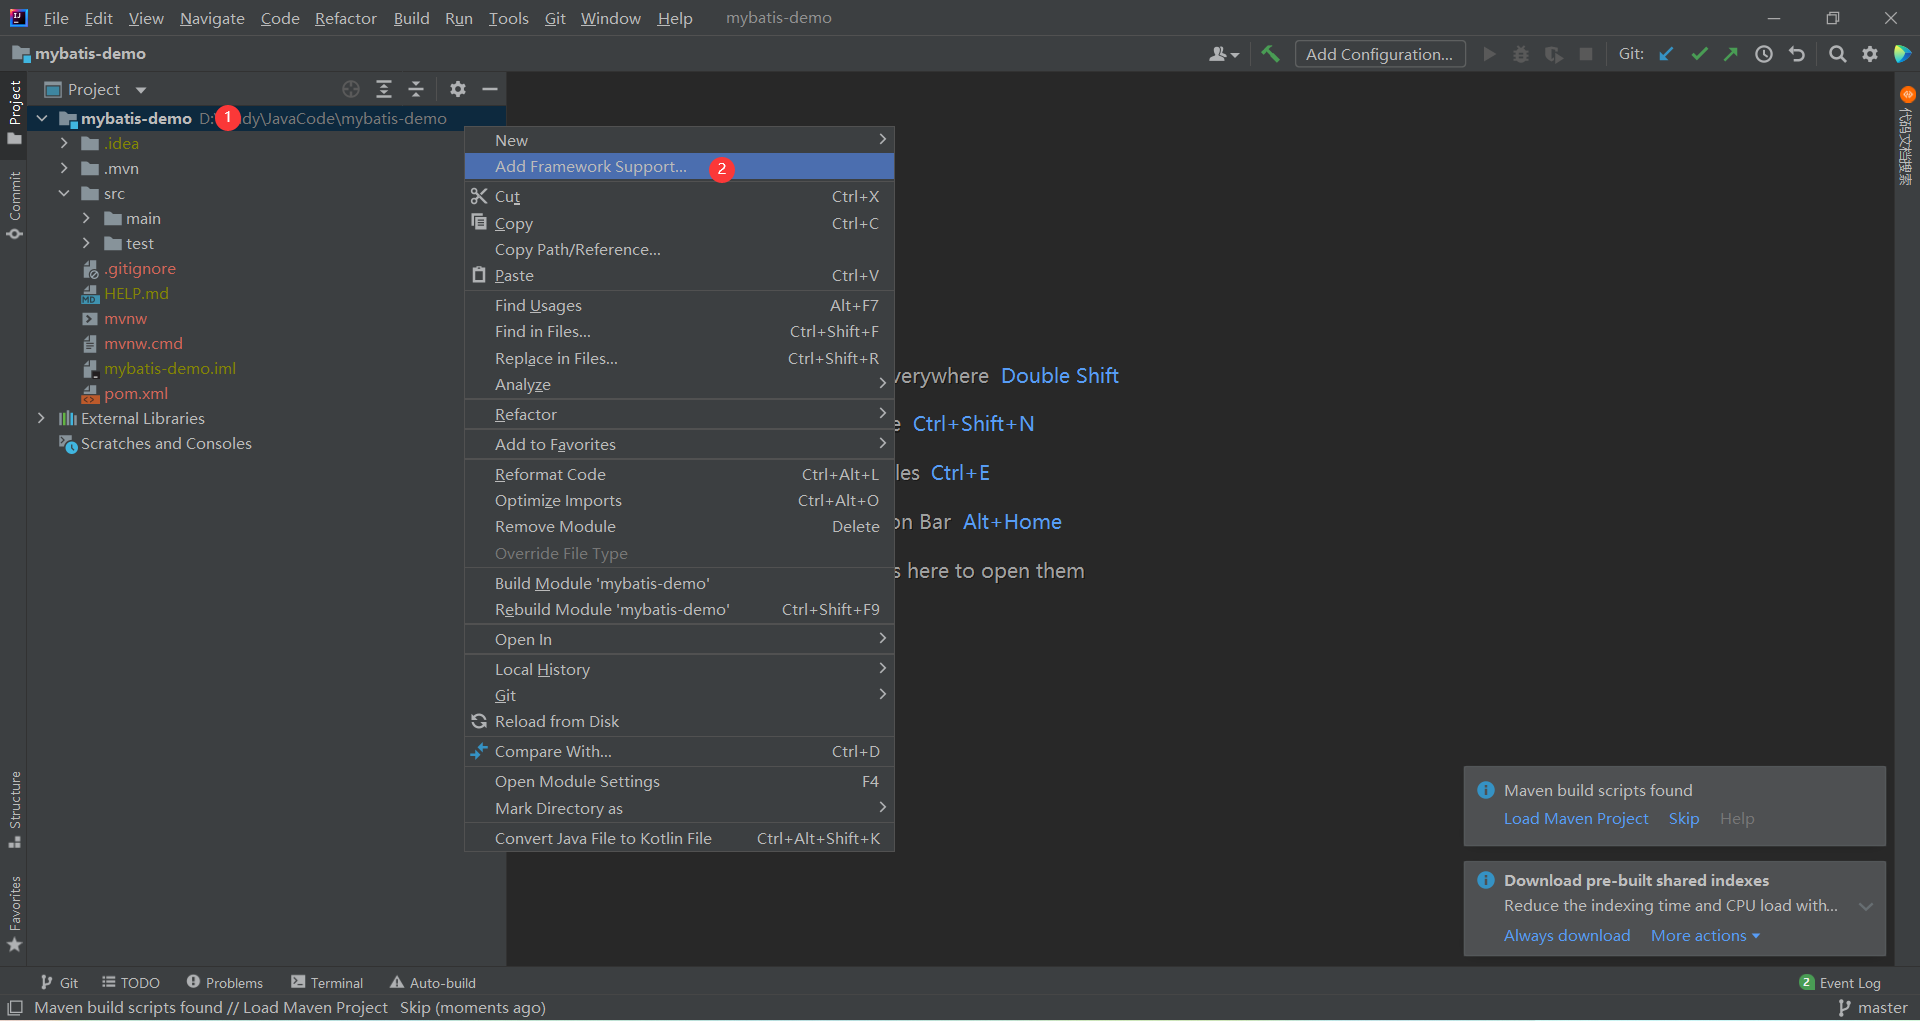This screenshot has width=1920, height=1021.
Task: Open the Terminal tool window
Action: click(x=327, y=983)
